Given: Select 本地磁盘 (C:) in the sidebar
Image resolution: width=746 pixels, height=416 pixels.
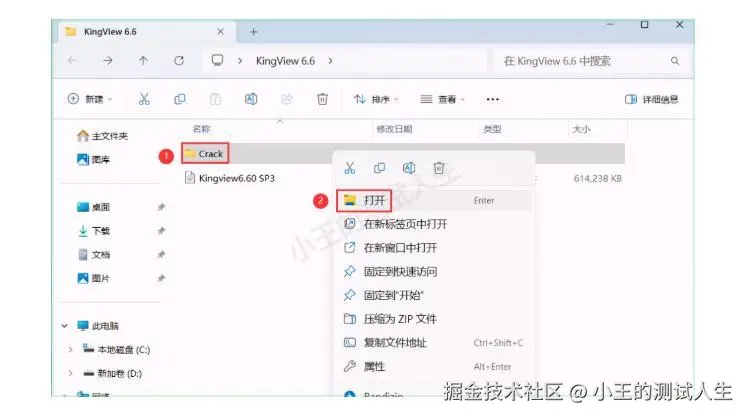Looking at the screenshot, I should (x=117, y=350).
